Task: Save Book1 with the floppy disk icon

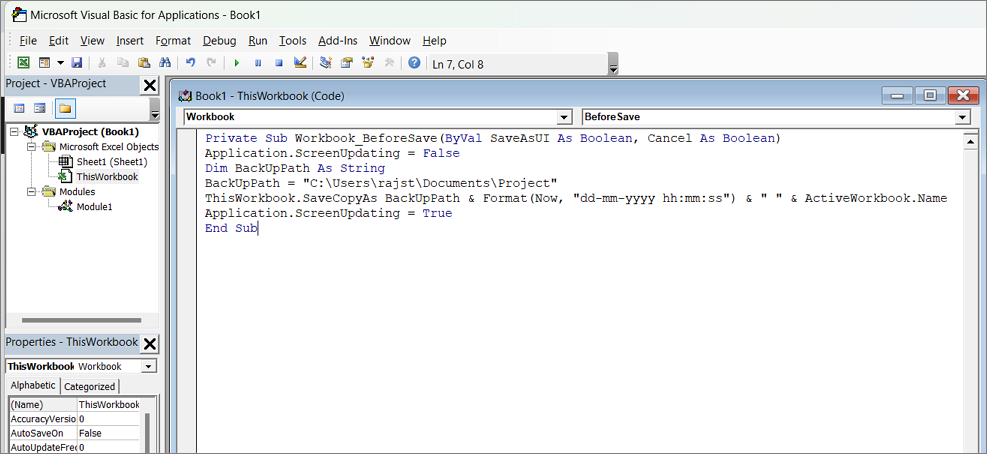Action: point(77,63)
